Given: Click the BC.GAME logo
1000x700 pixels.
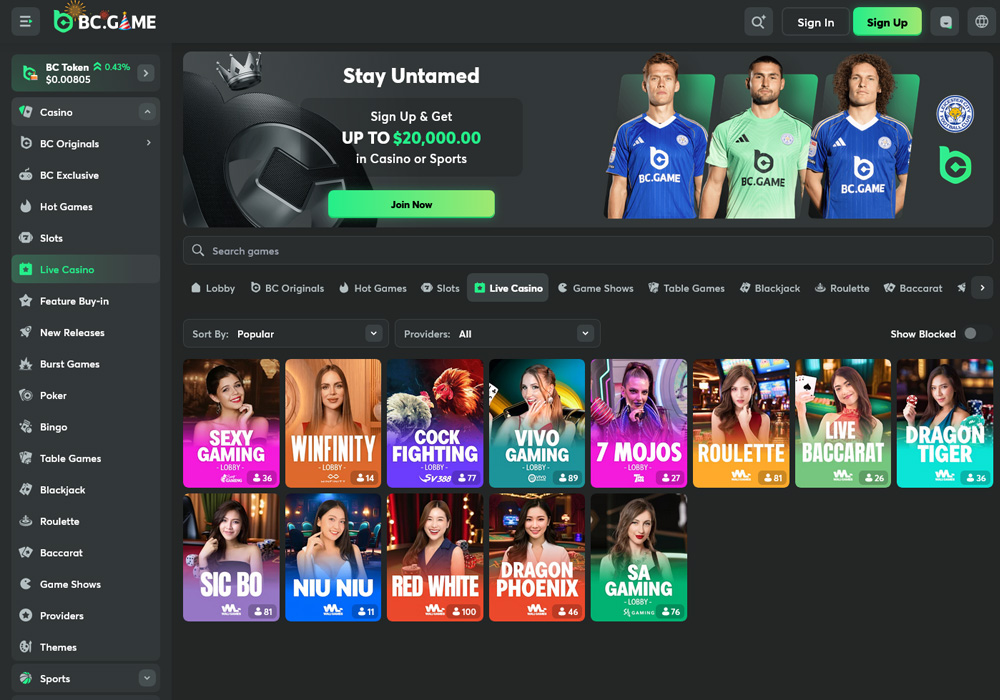Looking at the screenshot, I should tap(105, 22).
